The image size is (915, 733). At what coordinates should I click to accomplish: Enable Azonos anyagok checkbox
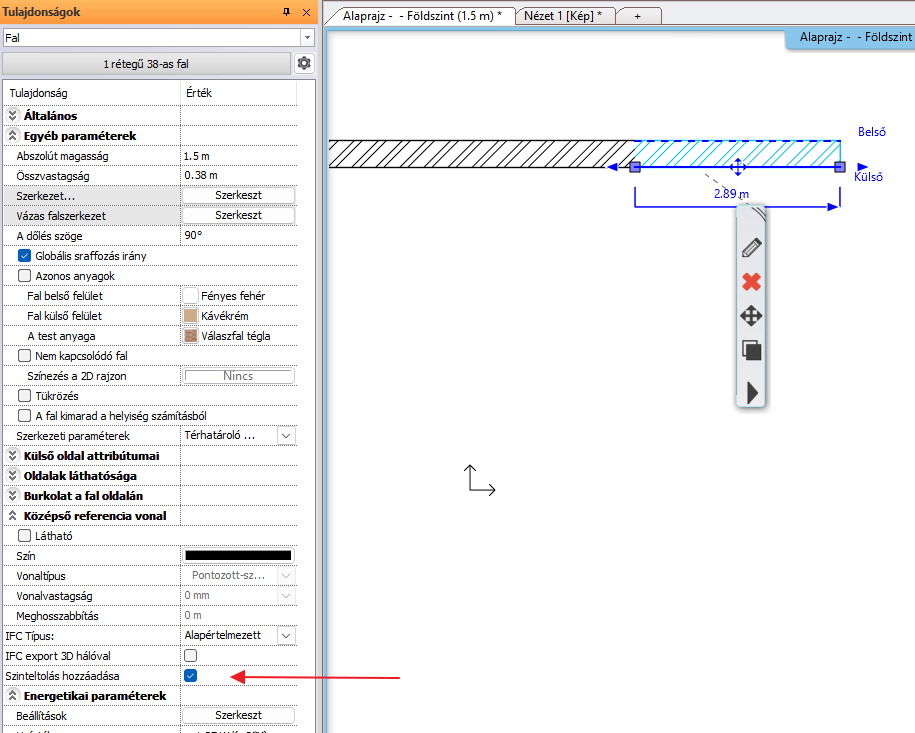tap(25, 275)
